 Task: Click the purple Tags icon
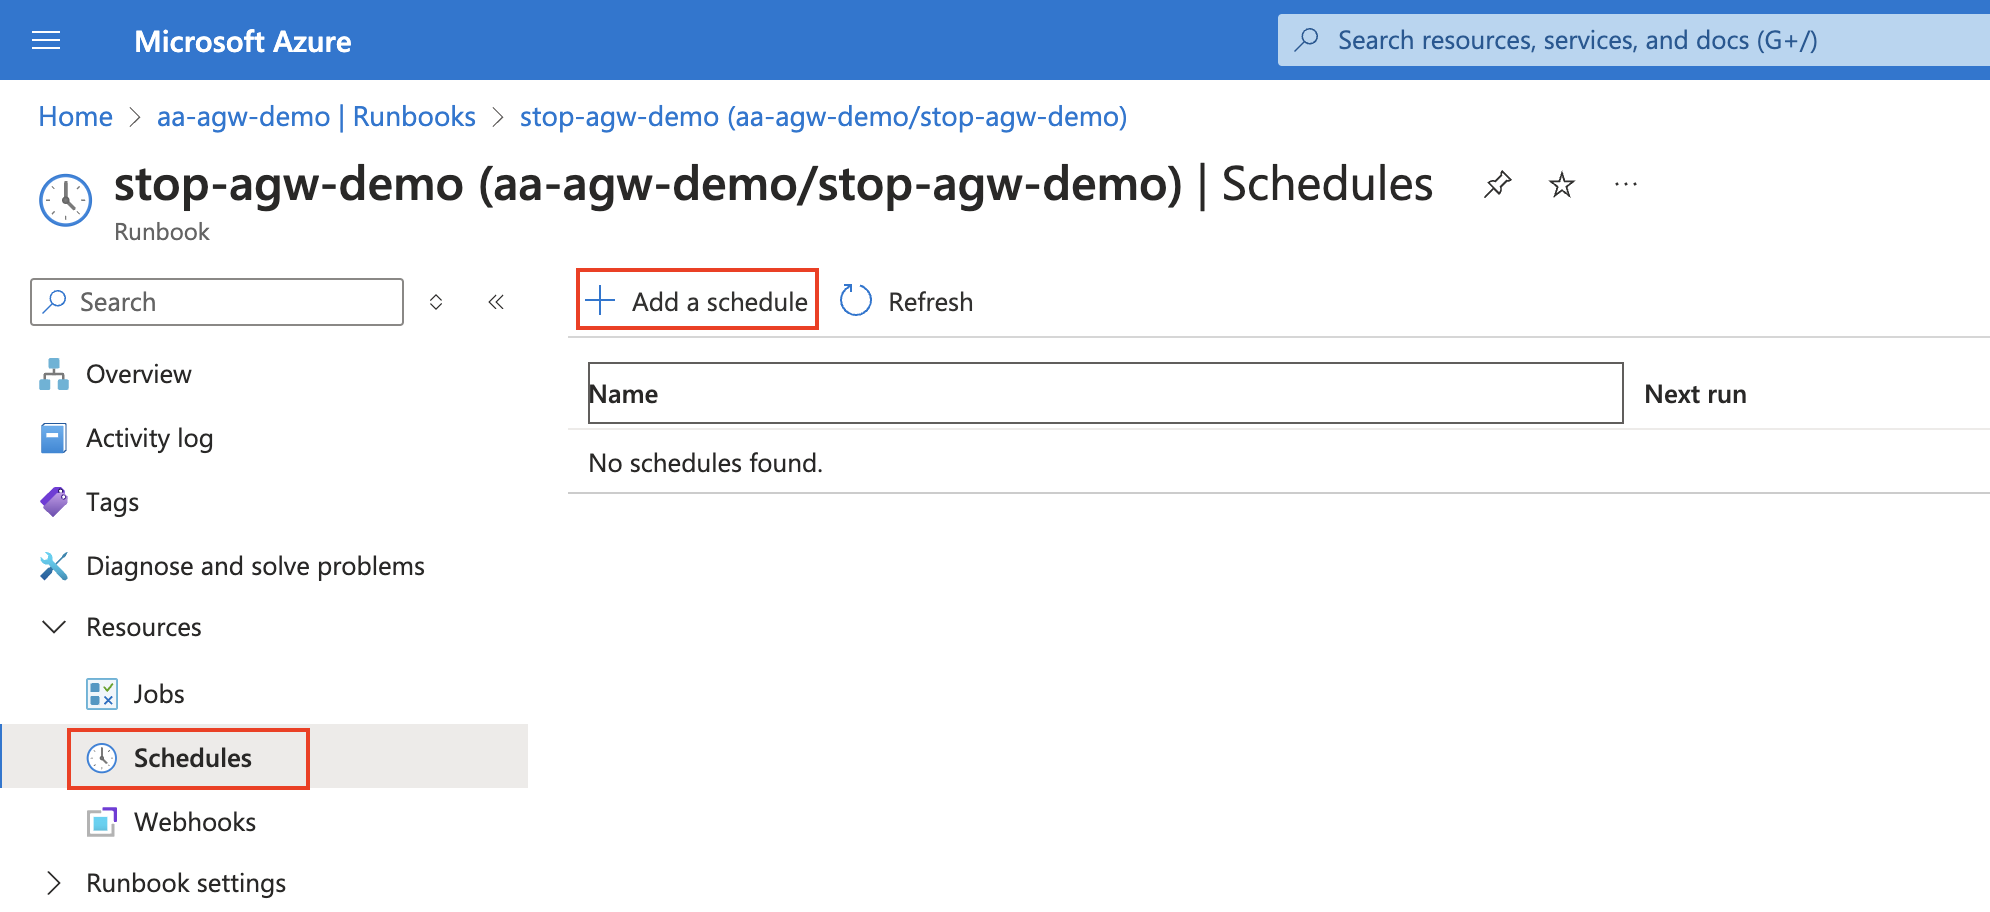click(54, 502)
